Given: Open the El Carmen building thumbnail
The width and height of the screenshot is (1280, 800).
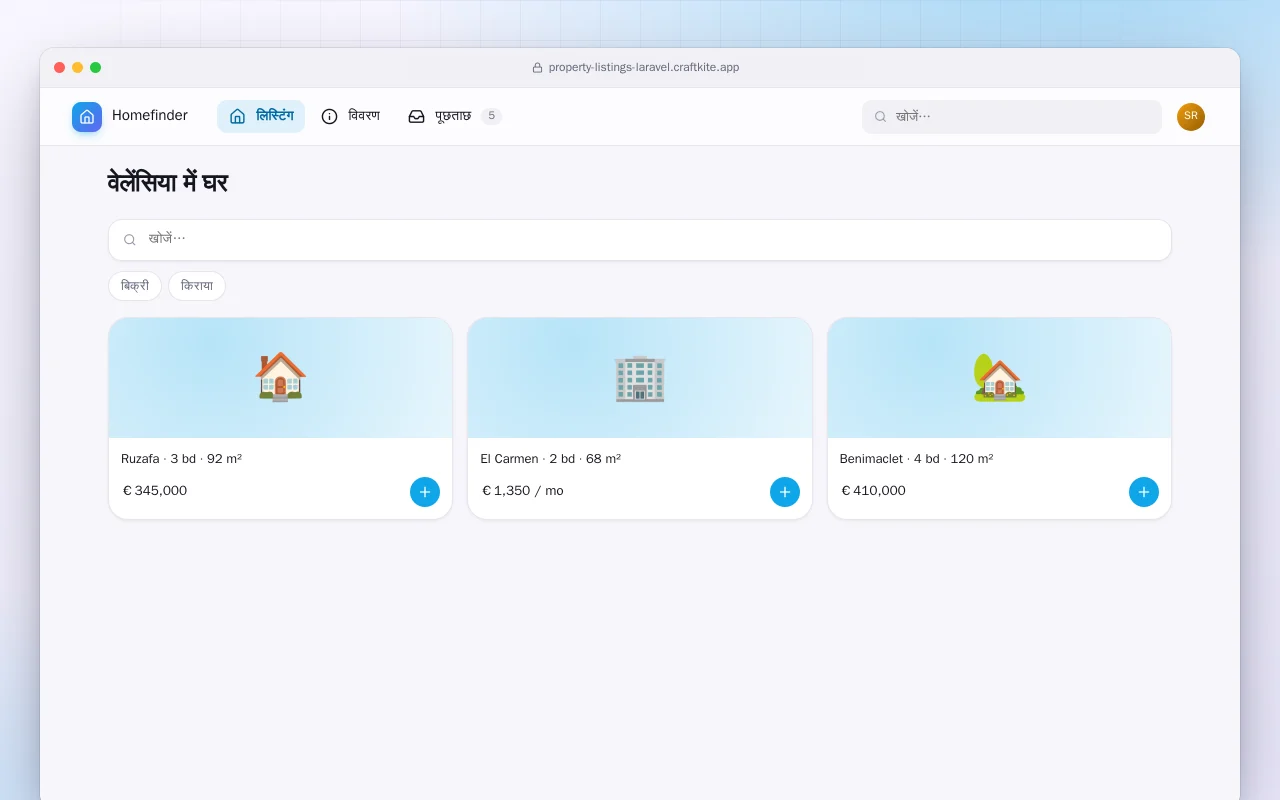Looking at the screenshot, I should coord(640,378).
